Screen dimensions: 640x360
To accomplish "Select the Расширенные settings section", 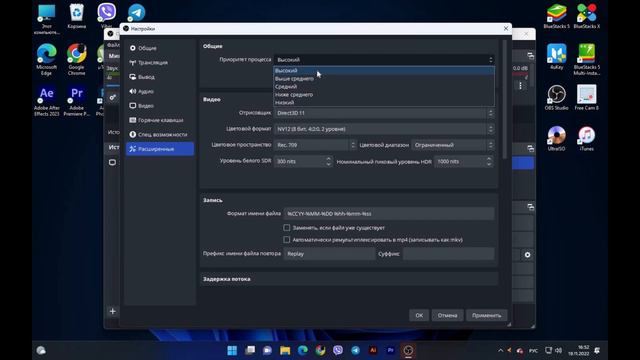I will coord(160,149).
